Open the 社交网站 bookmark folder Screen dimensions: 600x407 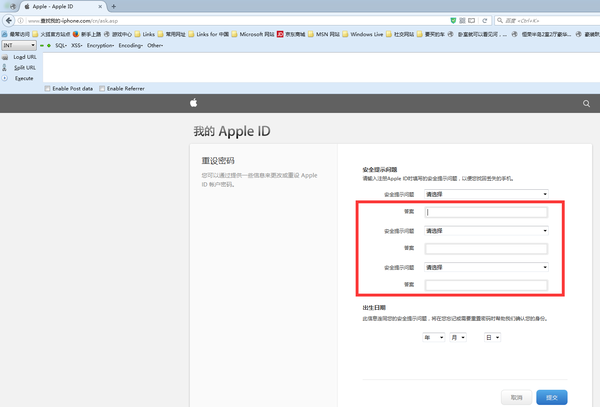pos(400,34)
